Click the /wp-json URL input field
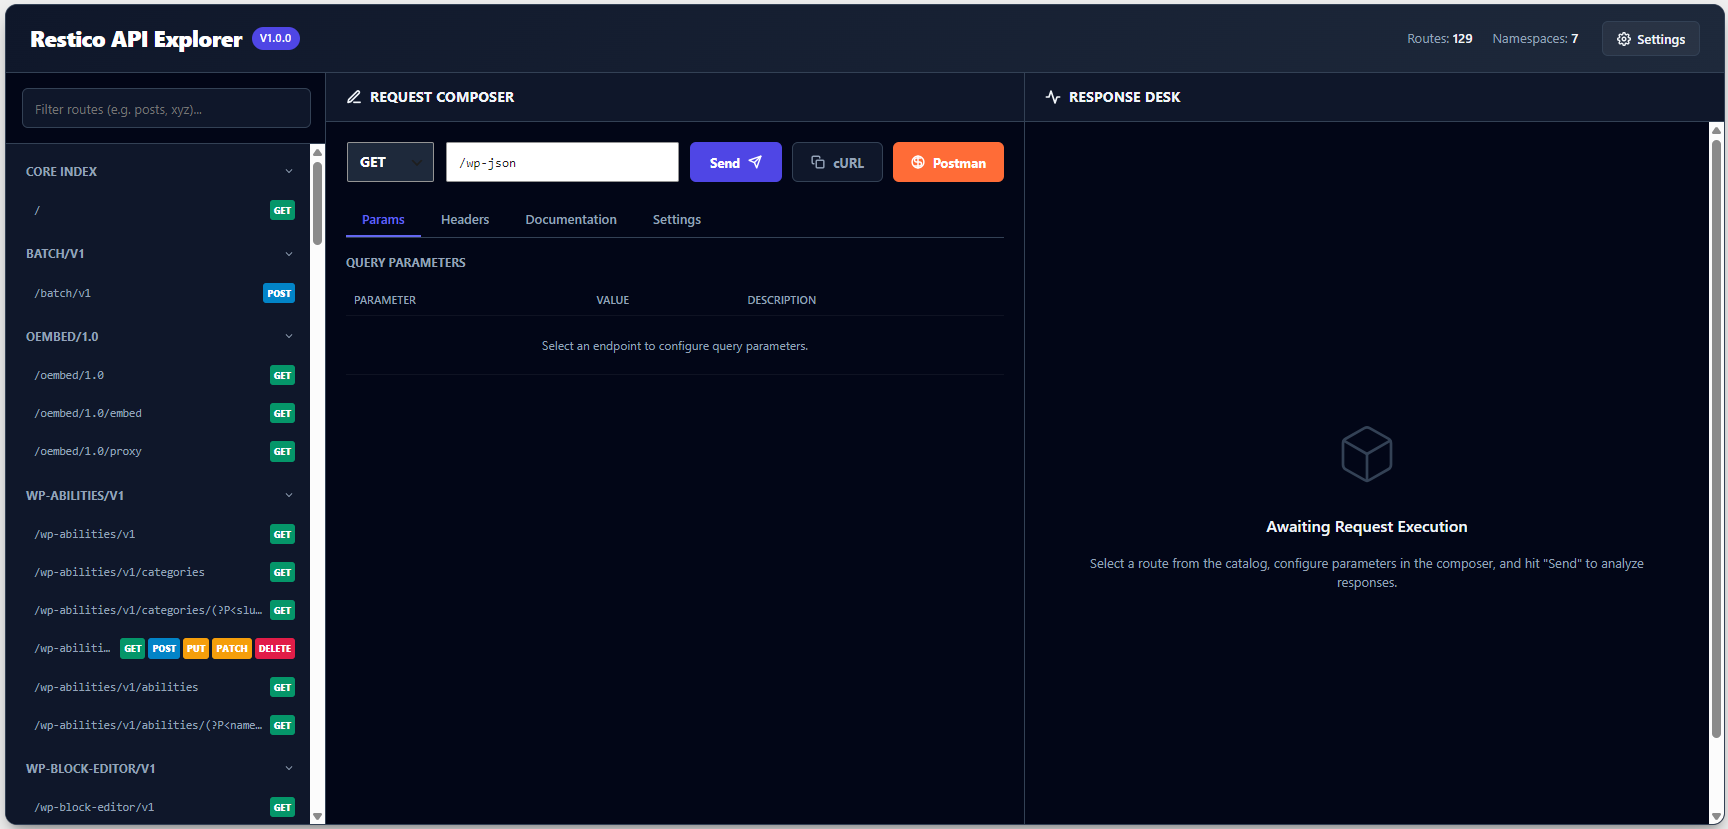1728x829 pixels. click(x=562, y=162)
